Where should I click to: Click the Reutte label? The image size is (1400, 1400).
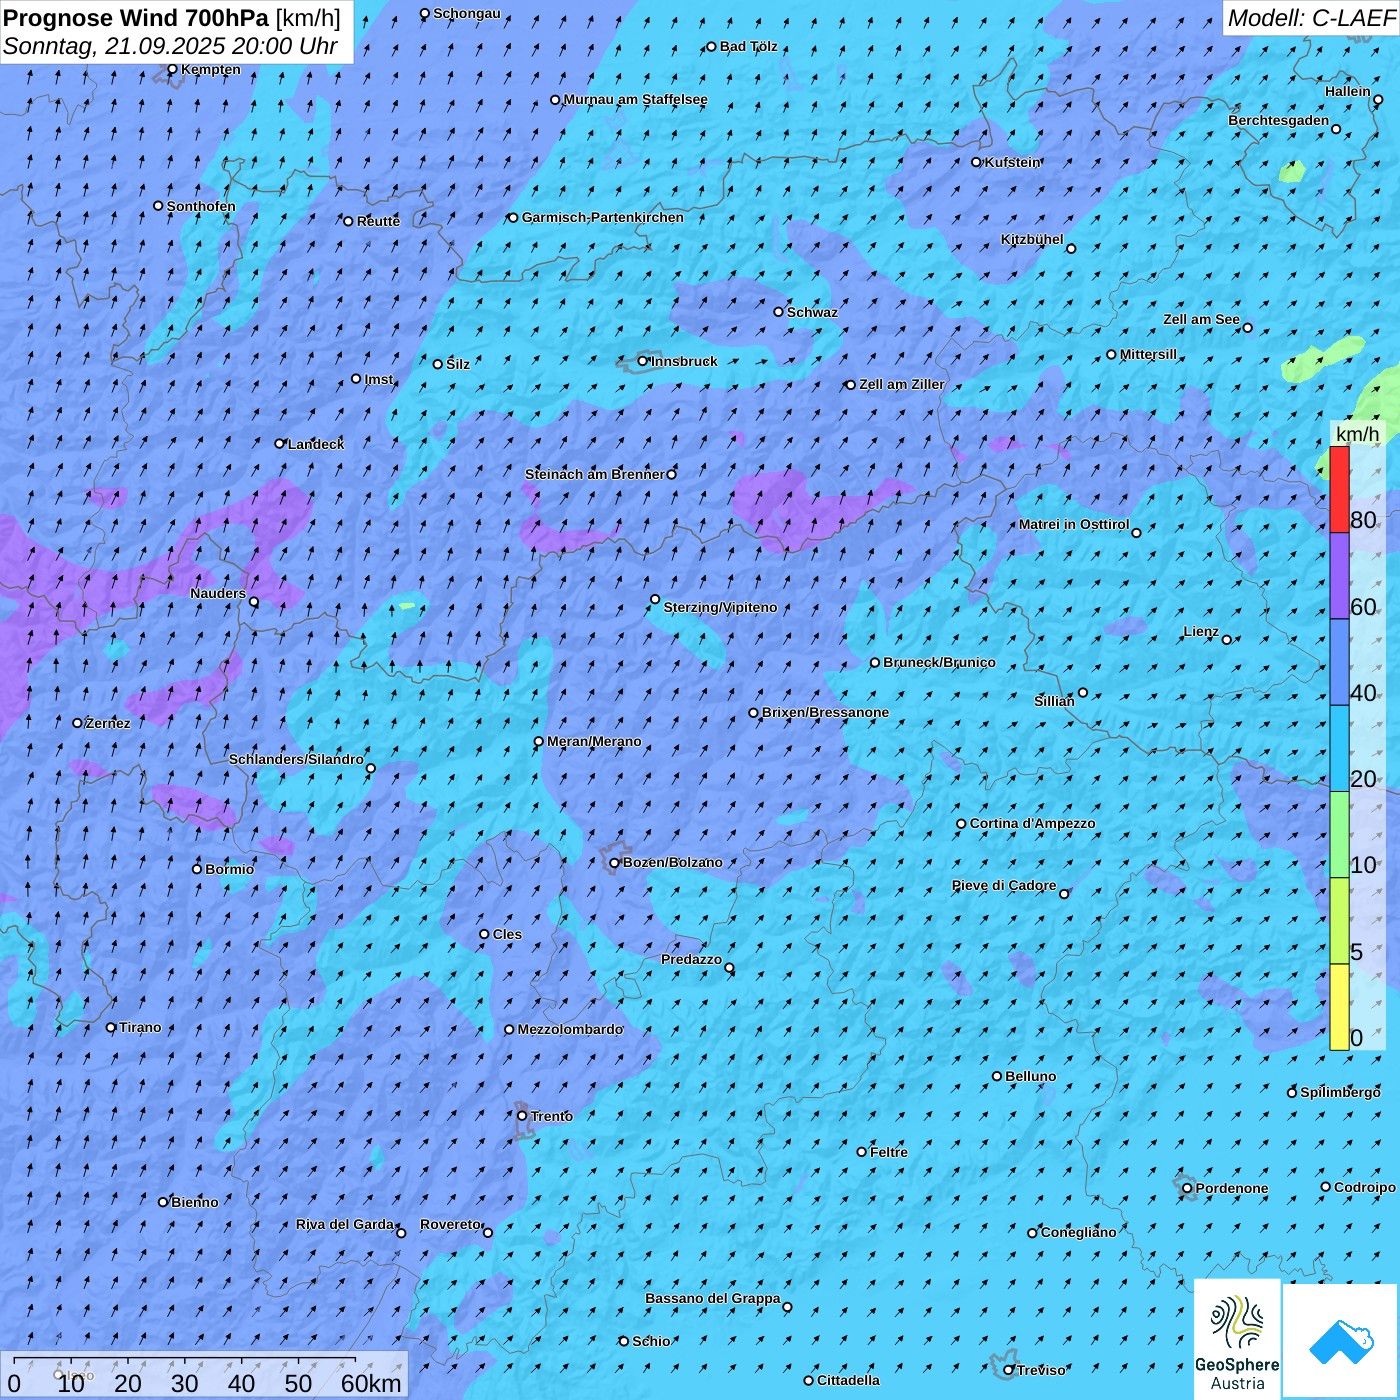(x=378, y=221)
